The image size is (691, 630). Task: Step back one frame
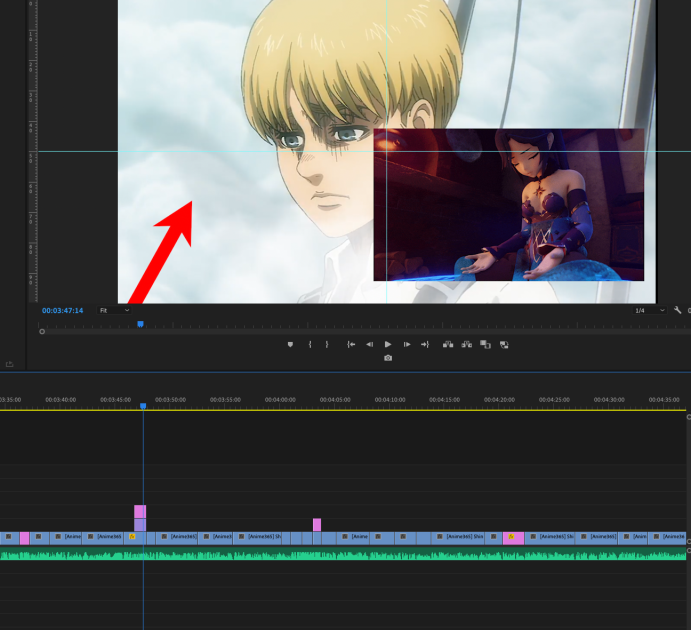[369, 345]
